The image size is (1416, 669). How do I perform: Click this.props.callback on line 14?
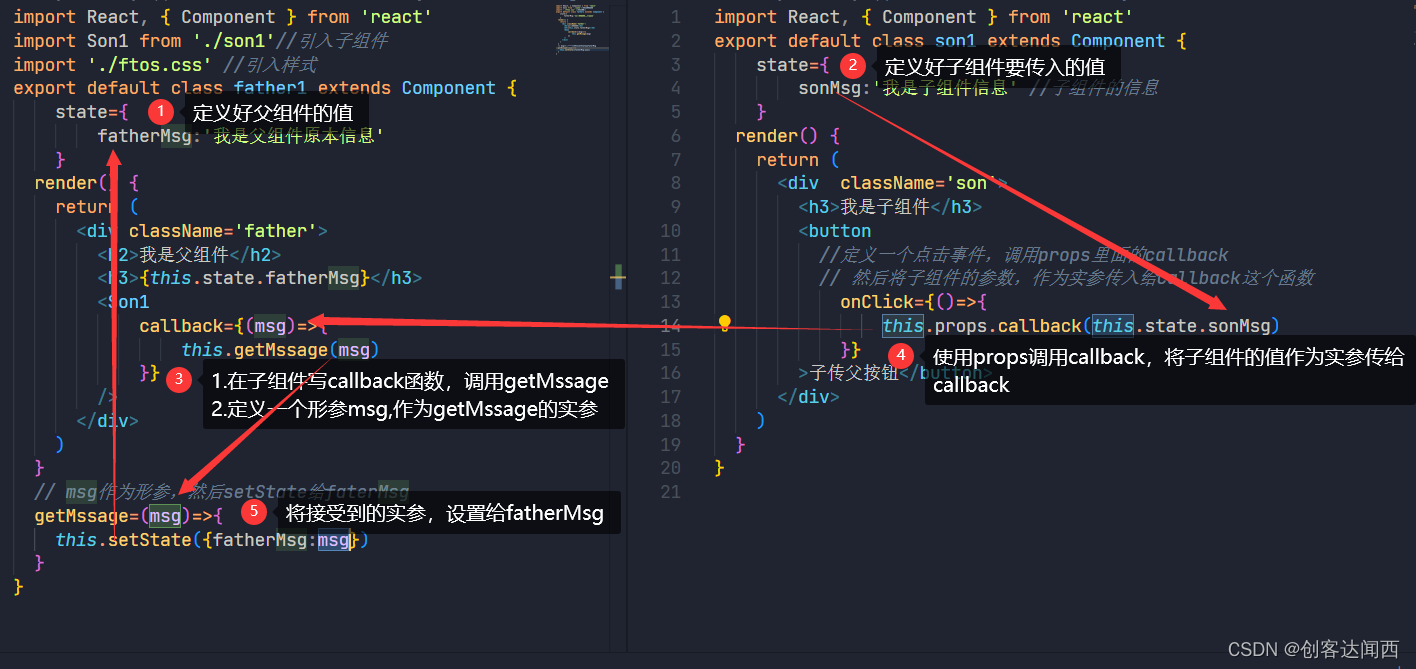[x=981, y=326]
